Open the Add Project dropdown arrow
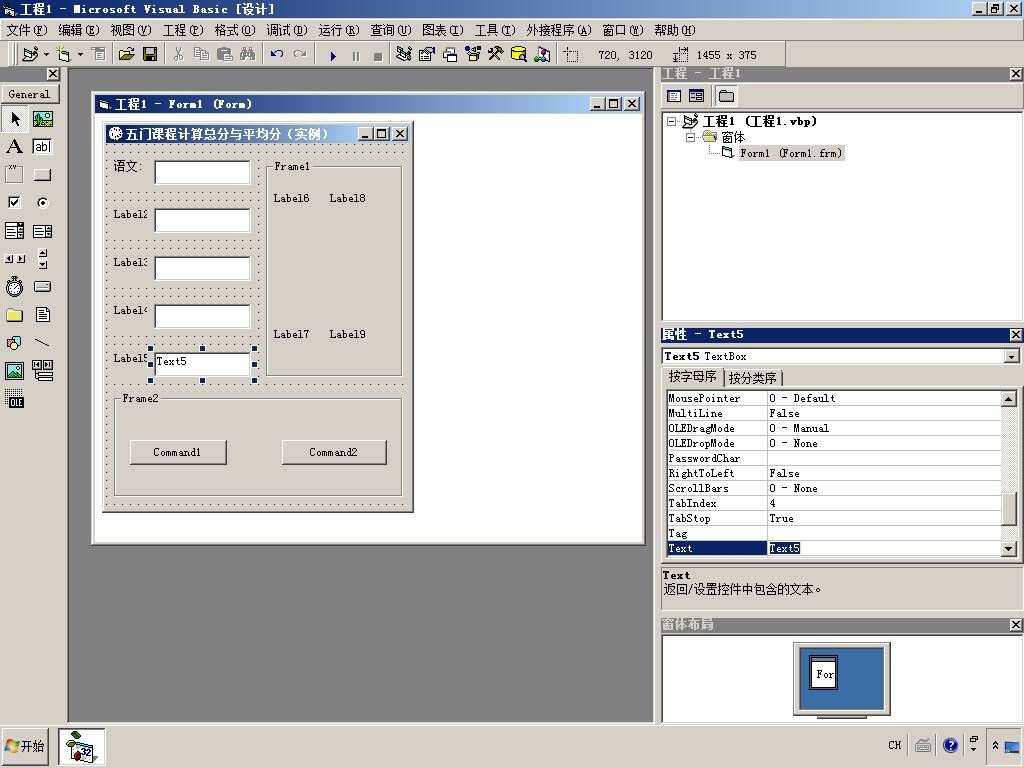The height and width of the screenshot is (768, 1024). click(46, 54)
